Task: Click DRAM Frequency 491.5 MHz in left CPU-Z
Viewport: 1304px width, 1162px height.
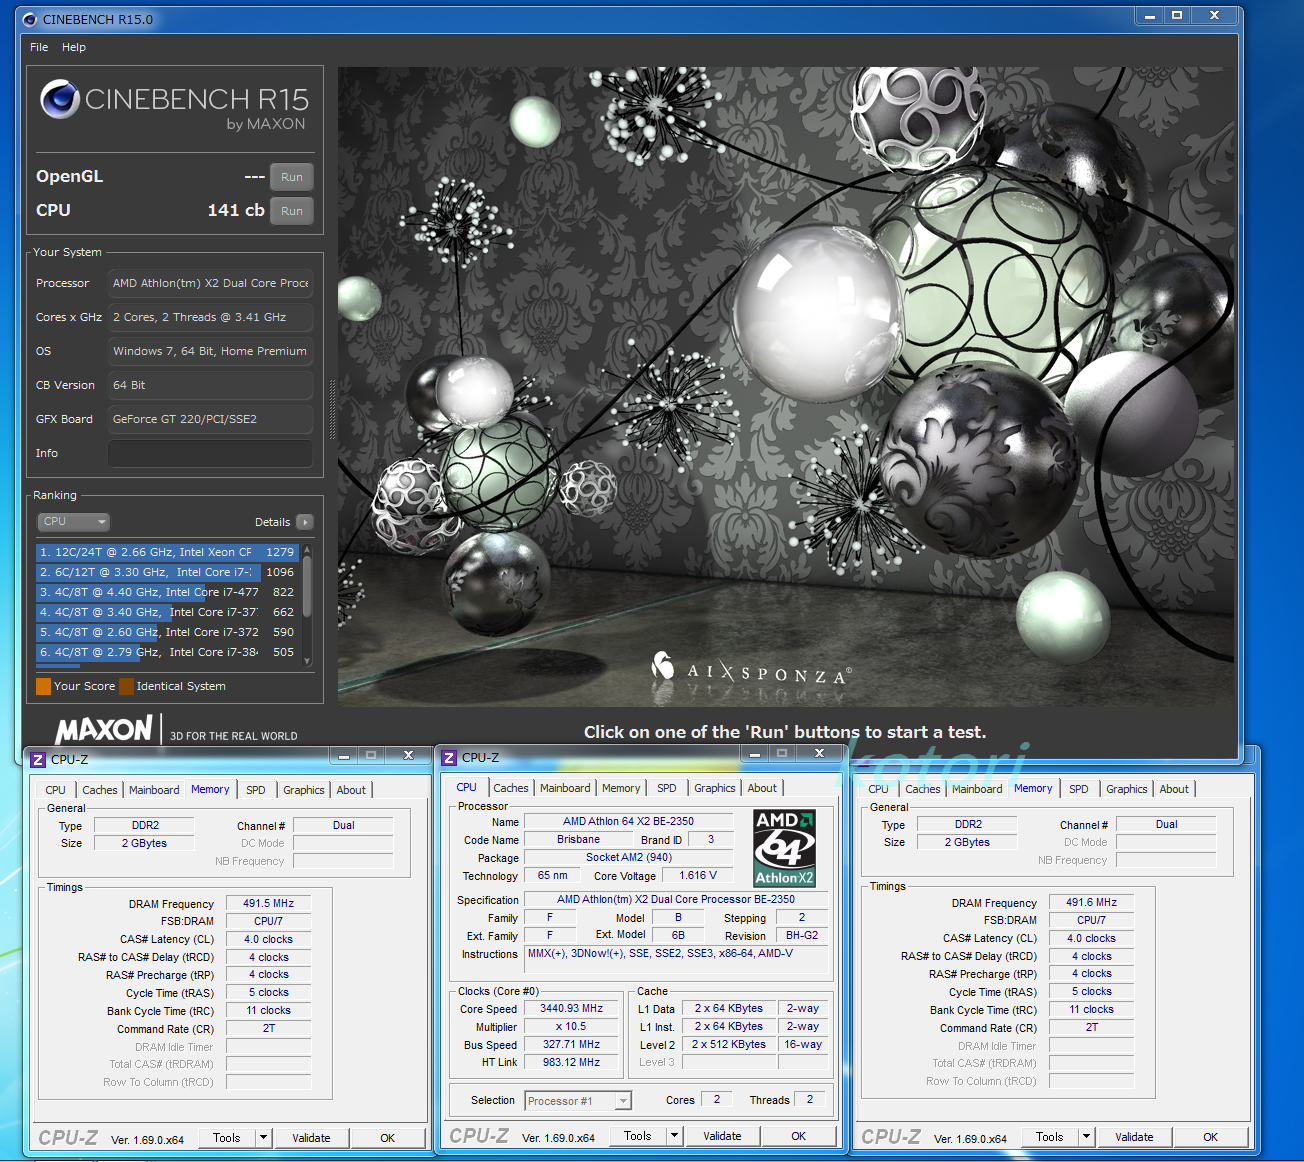Action: pyautogui.click(x=269, y=903)
